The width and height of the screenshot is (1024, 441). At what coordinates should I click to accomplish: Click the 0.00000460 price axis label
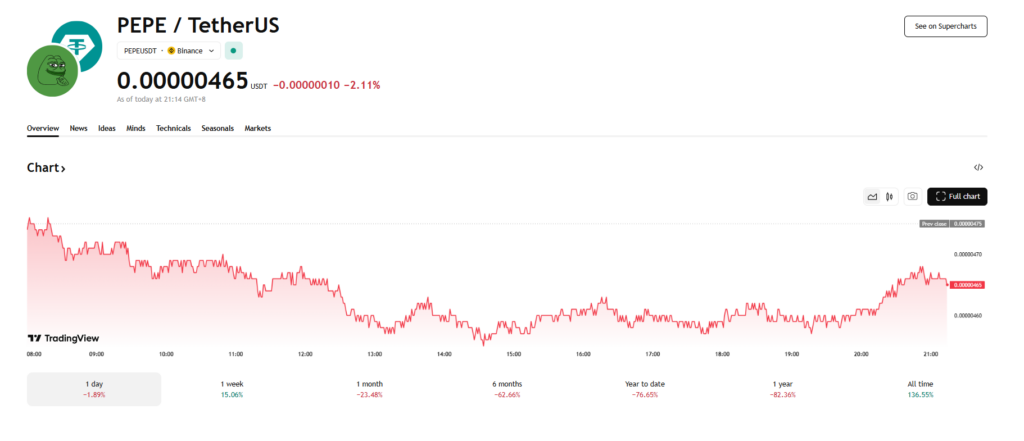[x=967, y=316]
